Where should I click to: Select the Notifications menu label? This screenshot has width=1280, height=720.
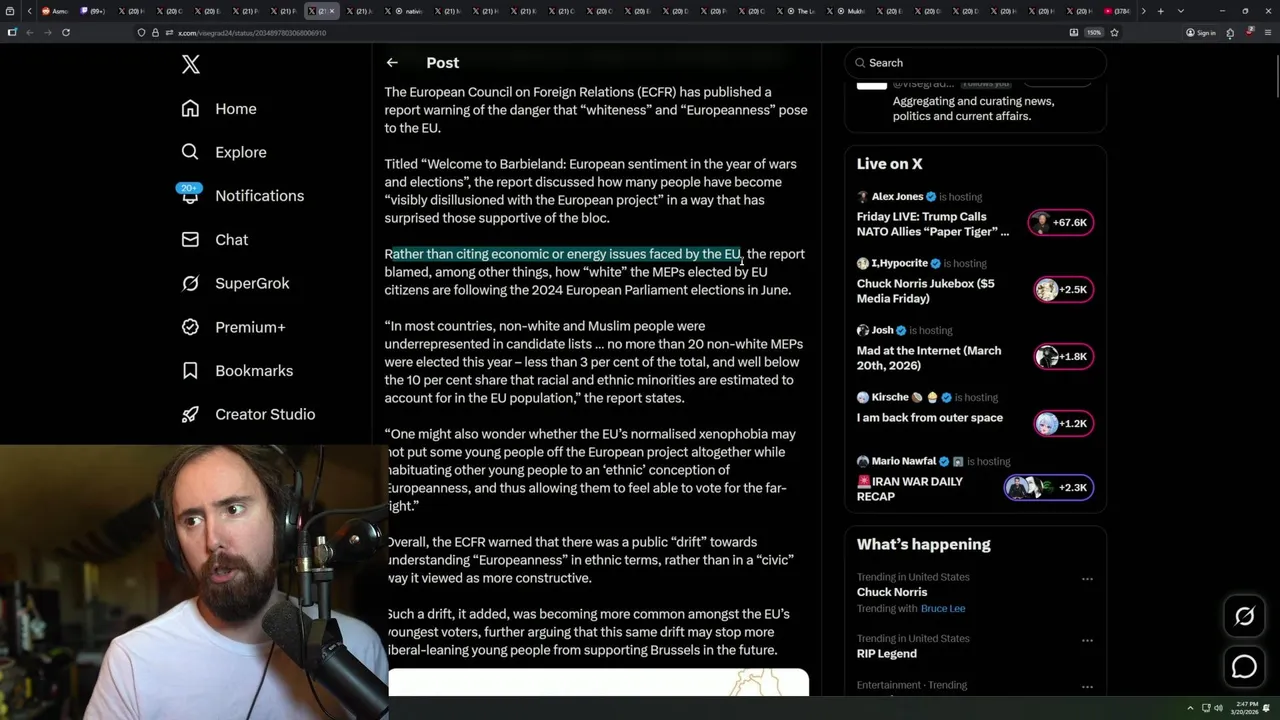click(259, 196)
